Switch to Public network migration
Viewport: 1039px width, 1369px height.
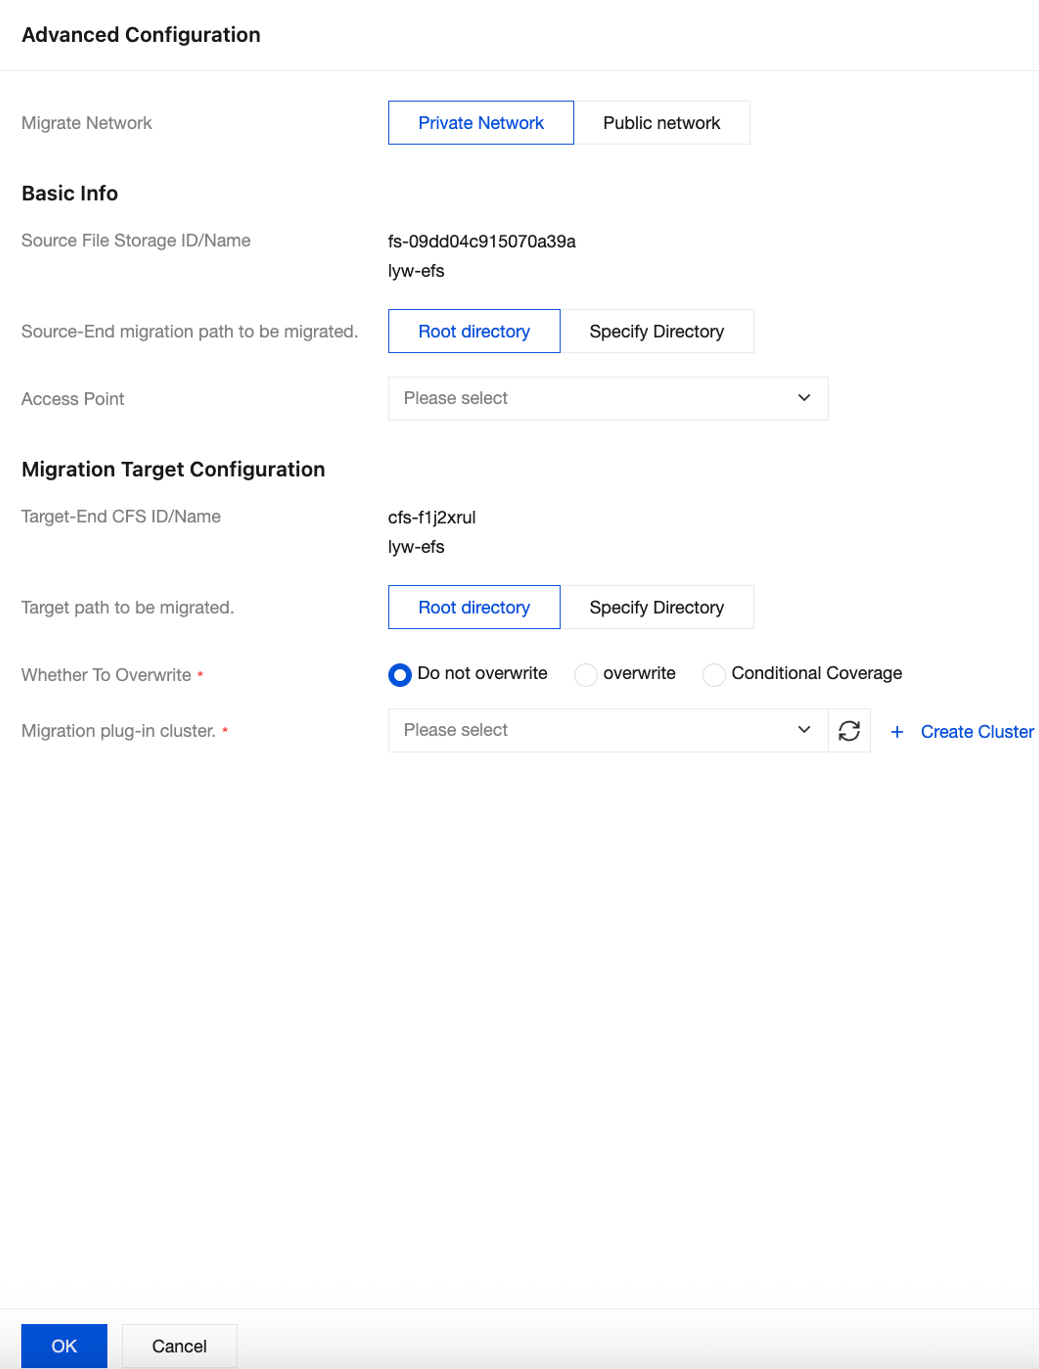[x=661, y=123]
